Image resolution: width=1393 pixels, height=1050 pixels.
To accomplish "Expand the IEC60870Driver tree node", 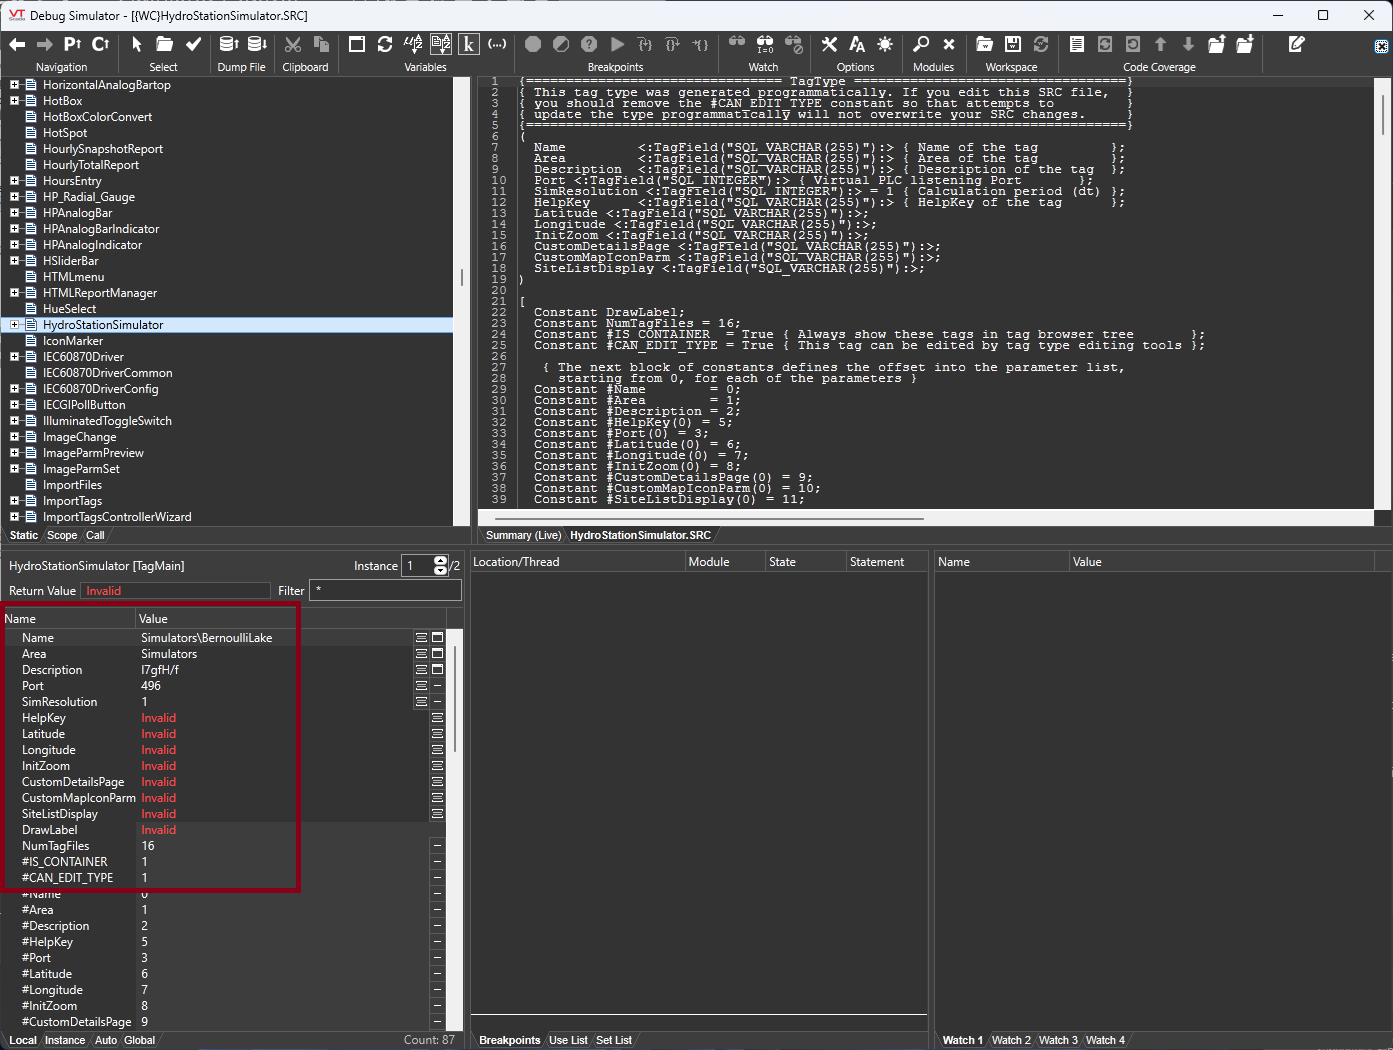I will coord(15,357).
